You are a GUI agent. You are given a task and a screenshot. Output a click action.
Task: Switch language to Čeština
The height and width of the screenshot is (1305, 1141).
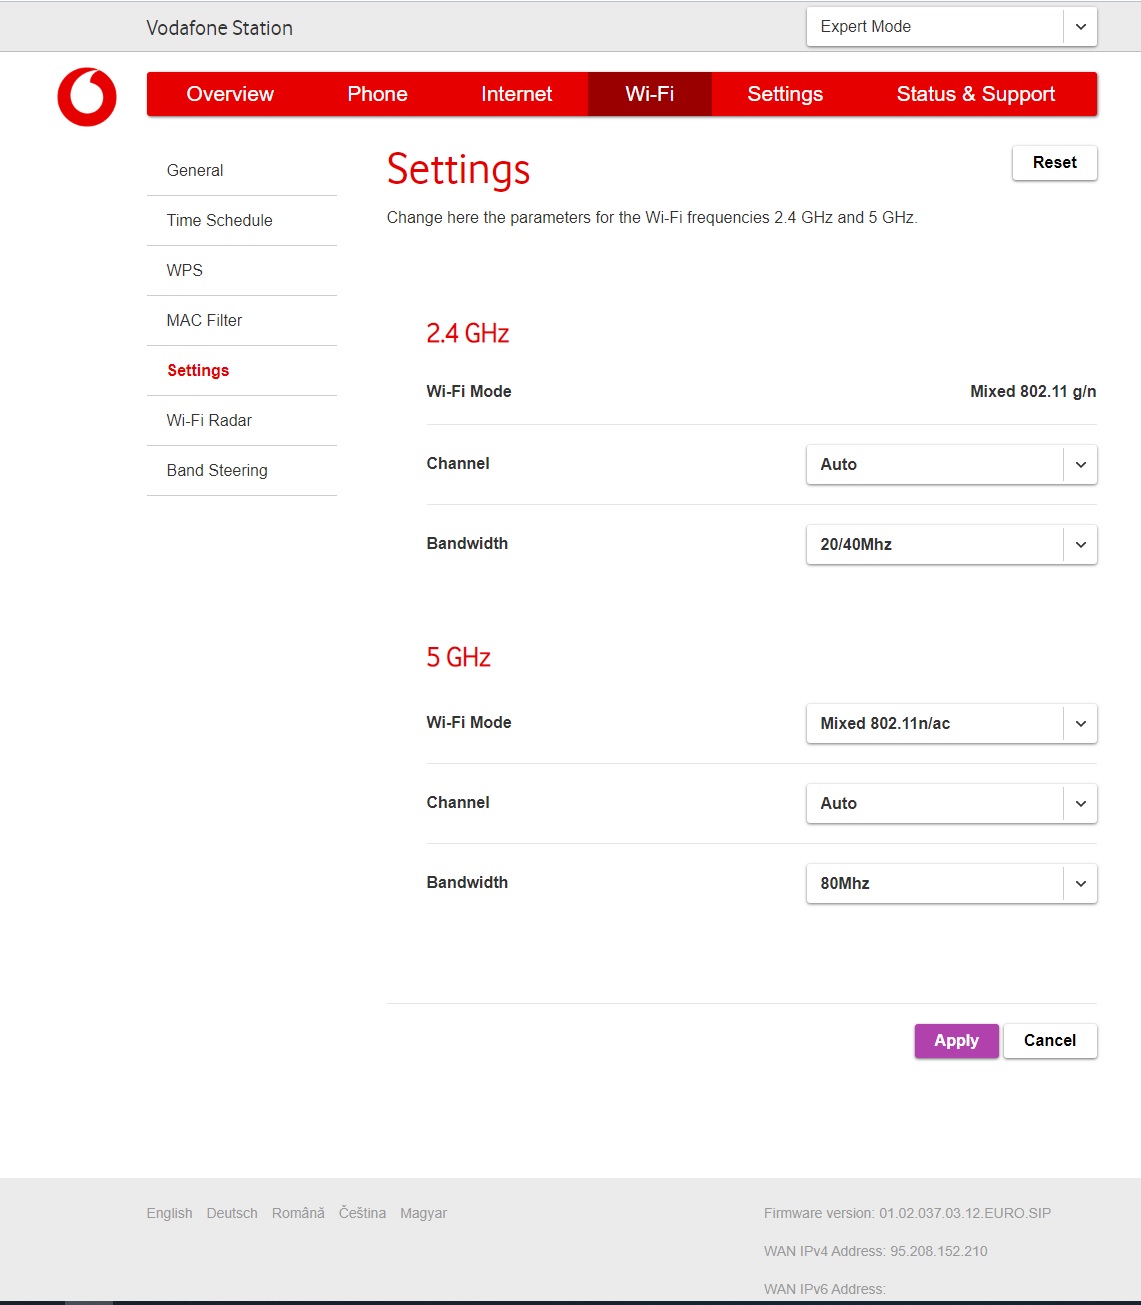click(362, 1213)
